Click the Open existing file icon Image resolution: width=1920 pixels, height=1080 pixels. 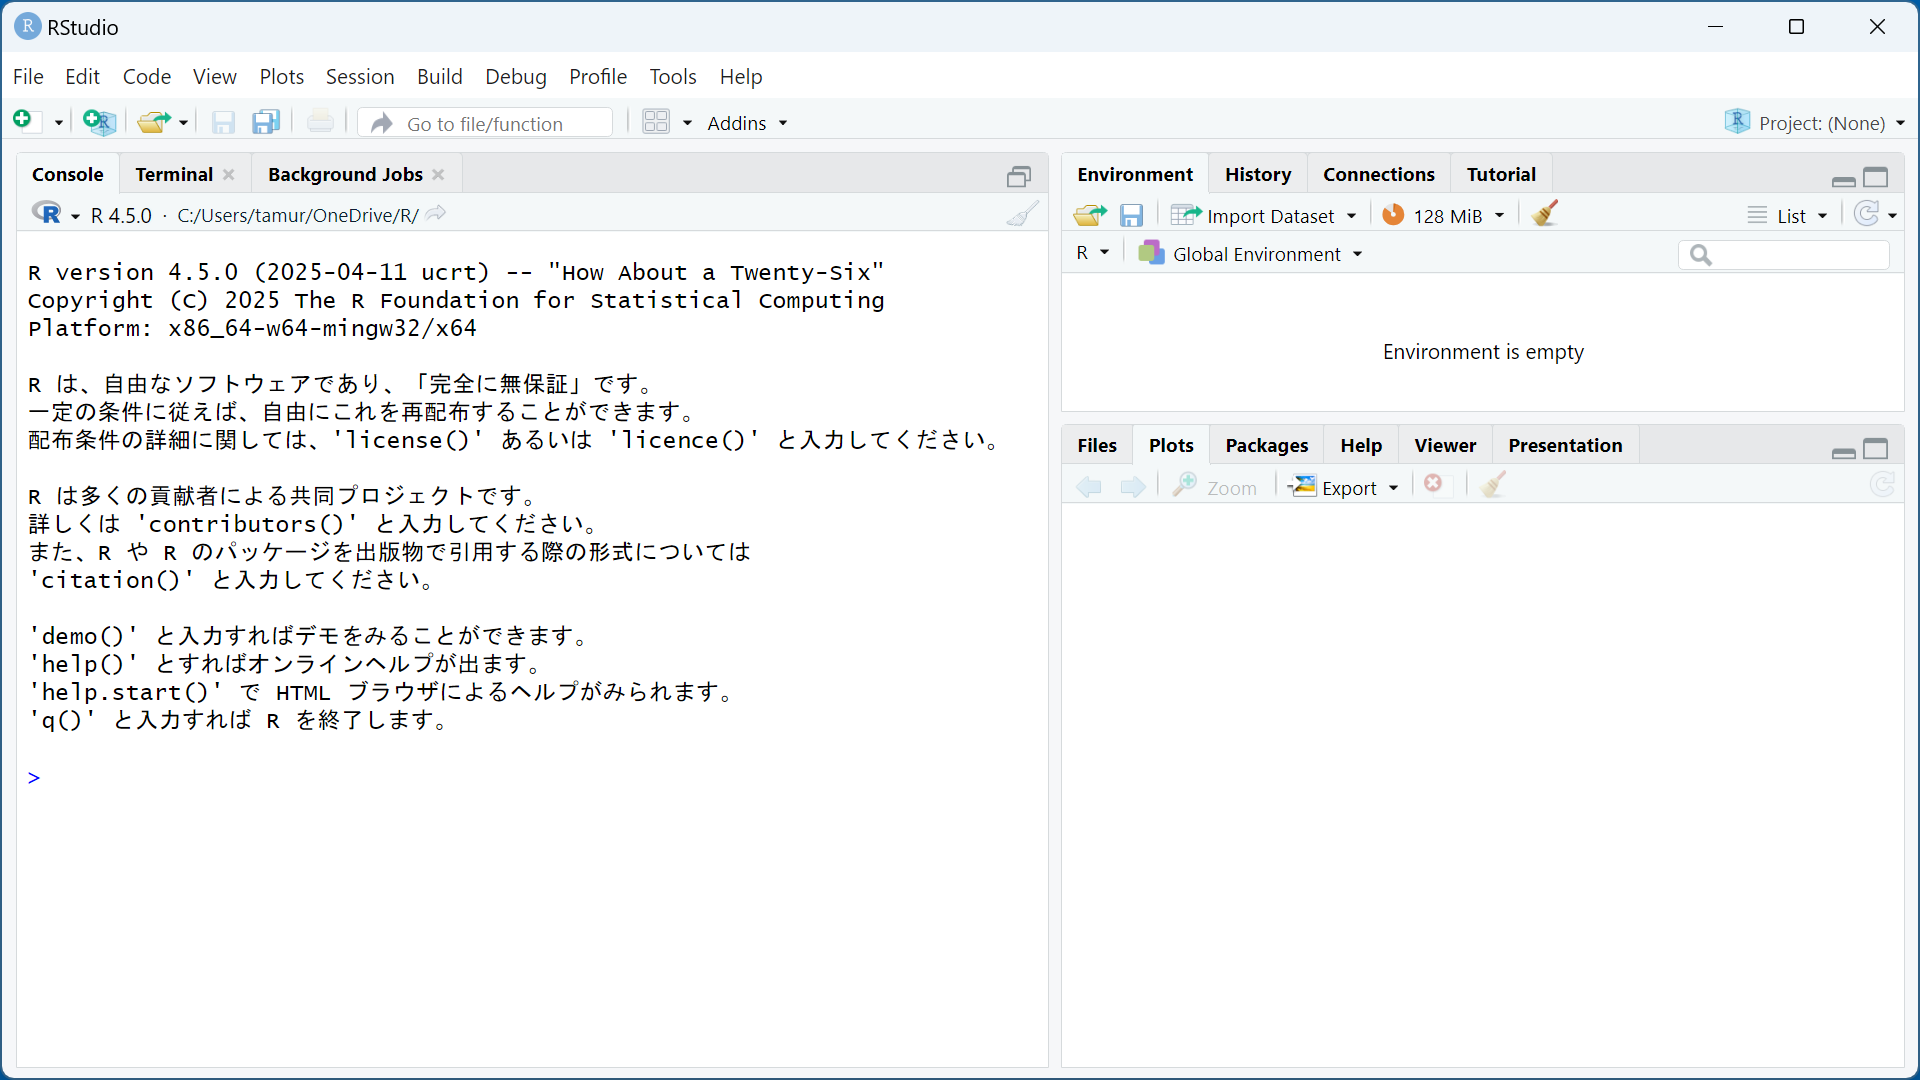pos(153,122)
